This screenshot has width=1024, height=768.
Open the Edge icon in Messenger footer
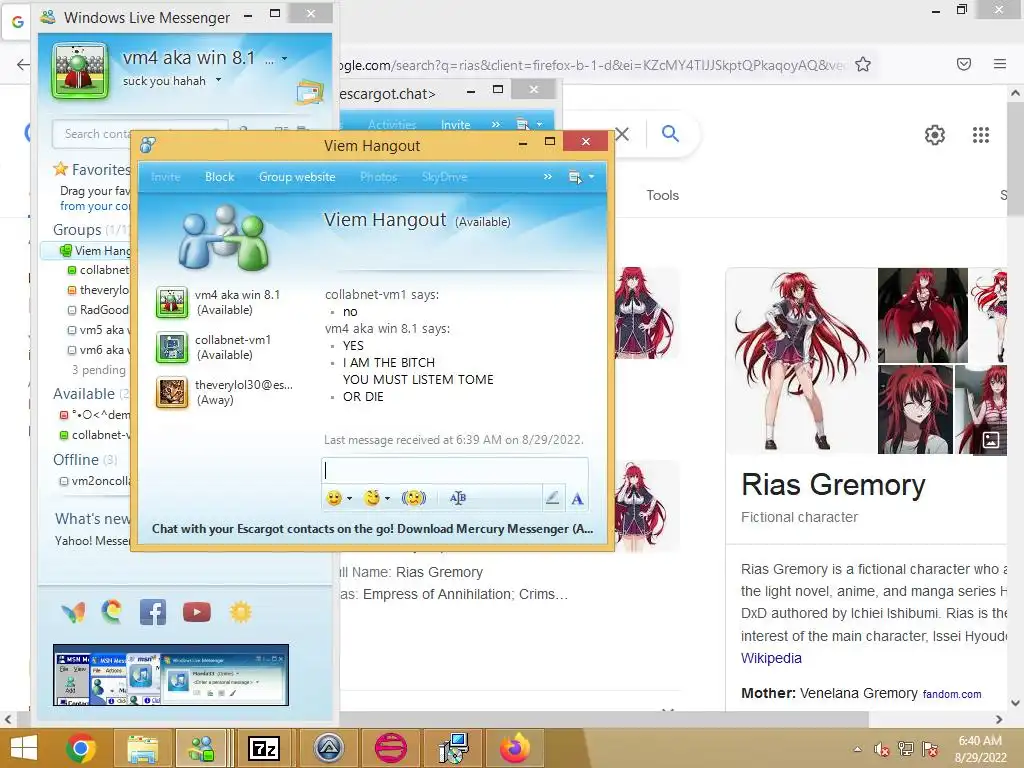[112, 611]
